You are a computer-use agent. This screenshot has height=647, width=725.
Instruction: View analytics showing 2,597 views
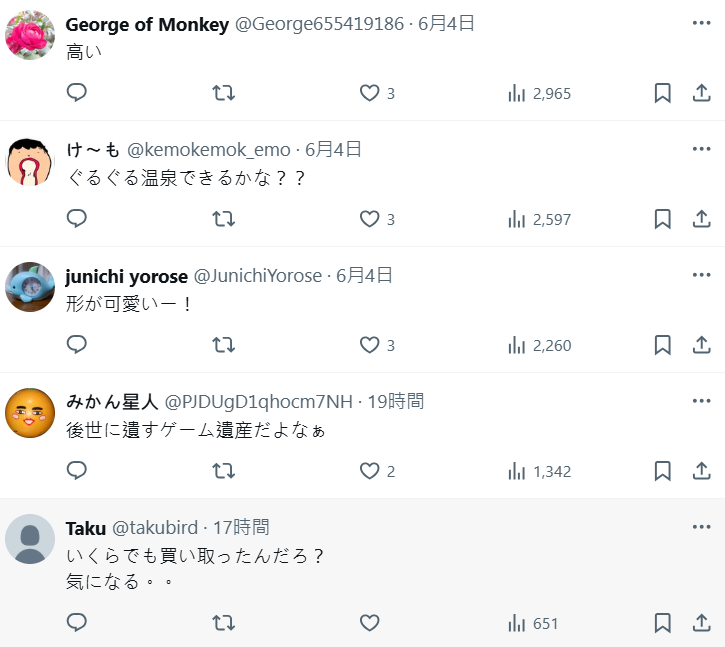coord(539,219)
